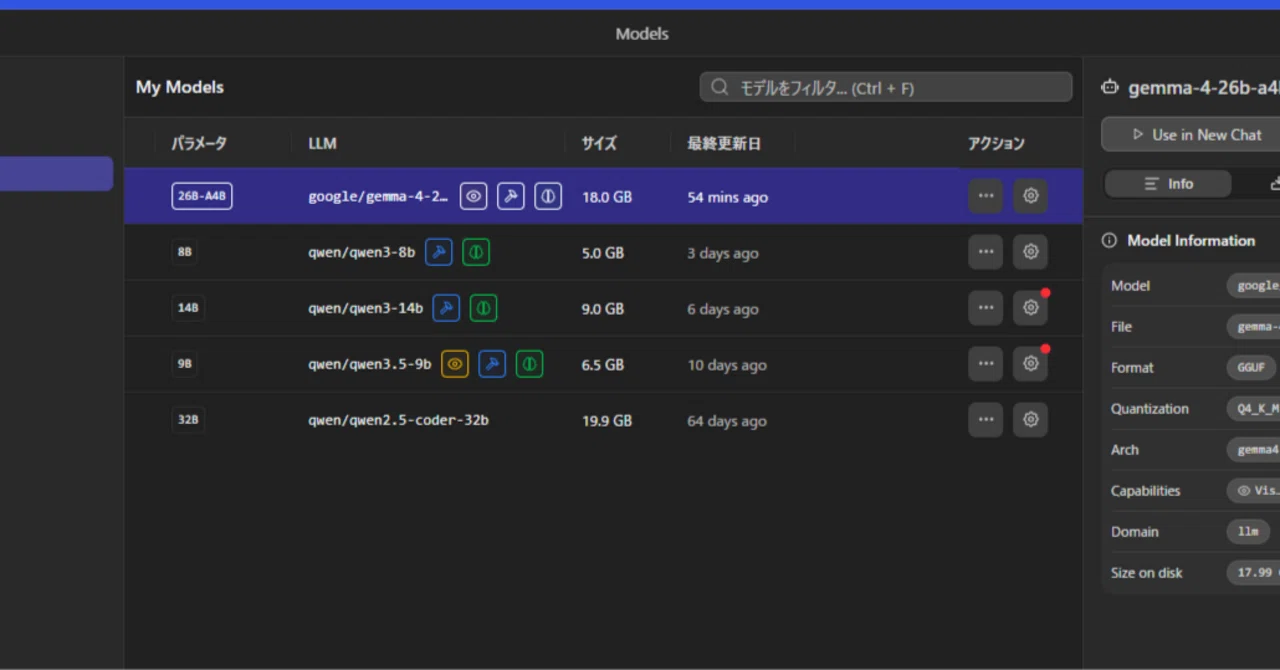Open settings gear for qwen2.5-coder-32b
Screen dimensions: 1280x670
pyautogui.click(x=1031, y=420)
